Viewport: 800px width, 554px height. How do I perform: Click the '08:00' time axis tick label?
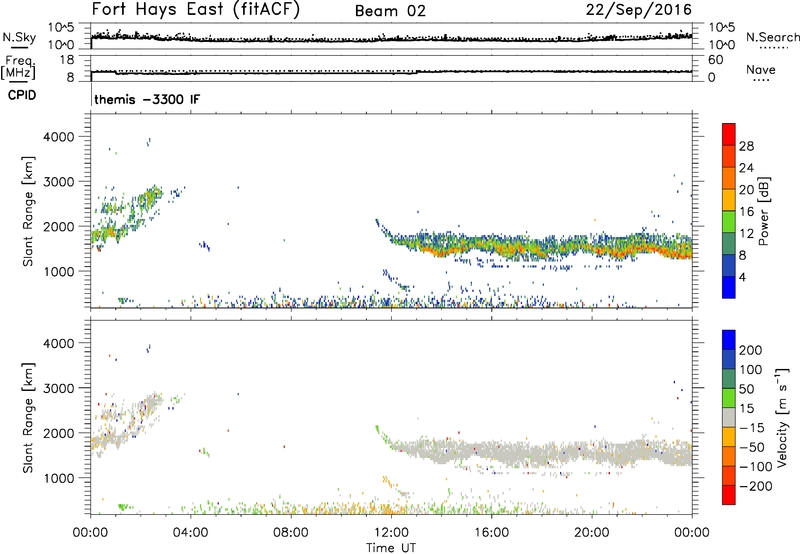pos(291,533)
